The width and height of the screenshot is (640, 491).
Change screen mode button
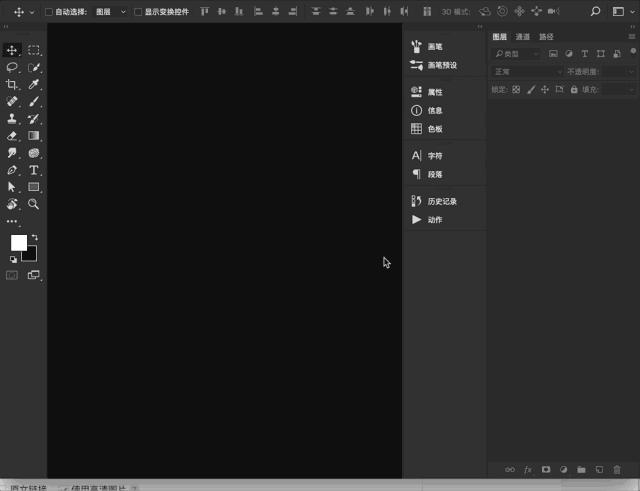click(33, 275)
